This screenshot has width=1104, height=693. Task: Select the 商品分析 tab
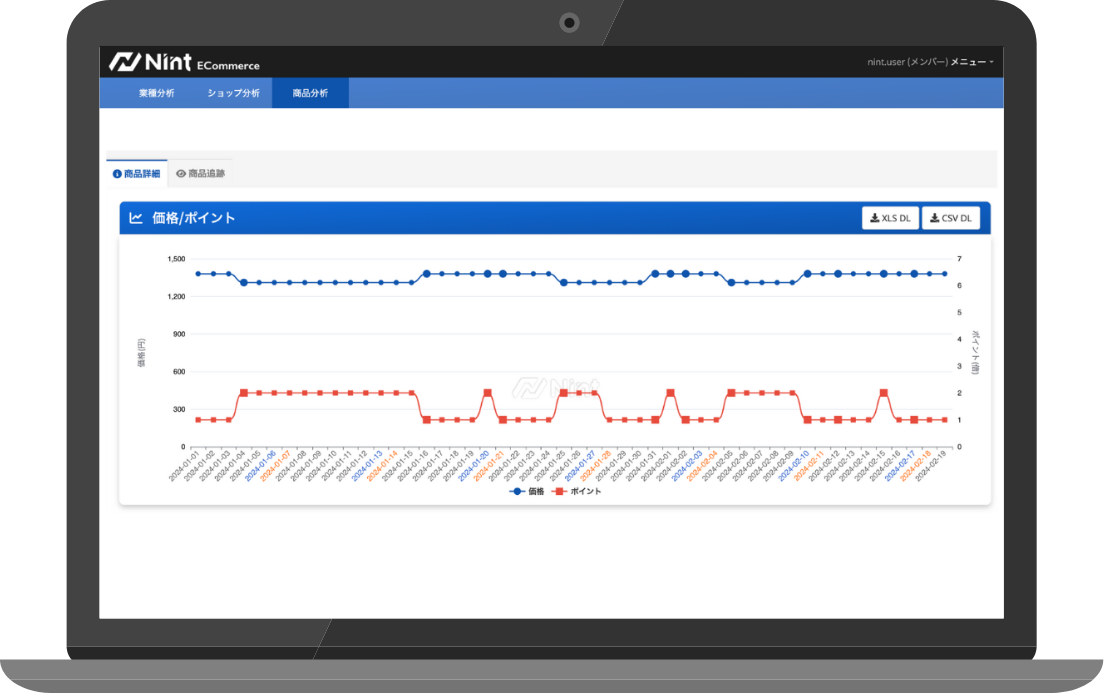310,93
